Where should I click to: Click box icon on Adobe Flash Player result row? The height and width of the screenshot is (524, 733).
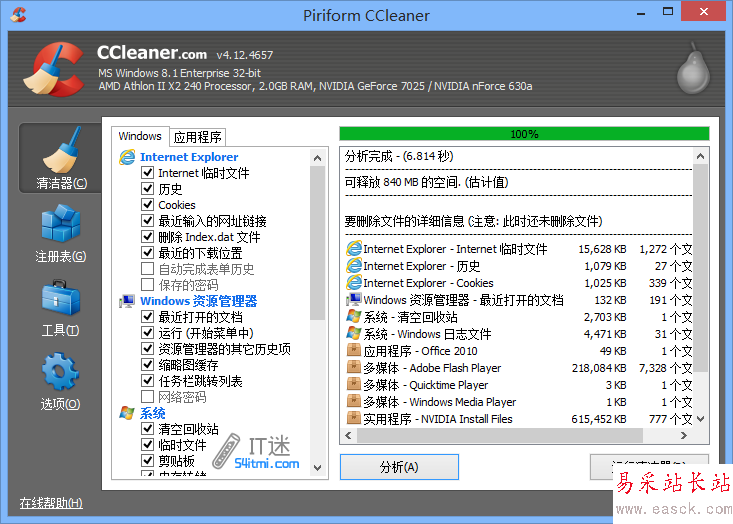pos(354,367)
